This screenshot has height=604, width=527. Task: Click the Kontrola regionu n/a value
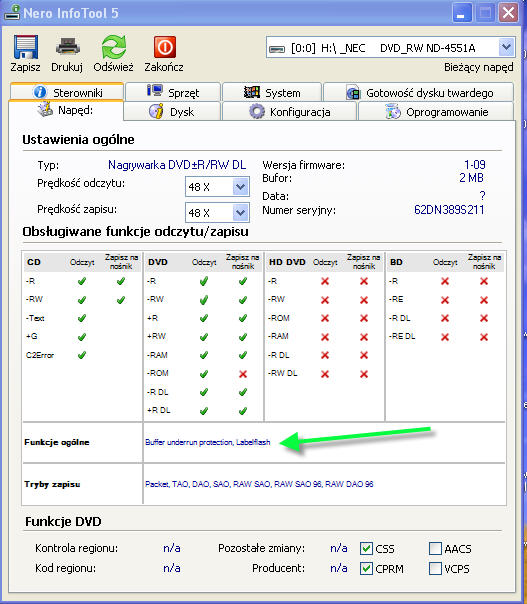point(172,548)
